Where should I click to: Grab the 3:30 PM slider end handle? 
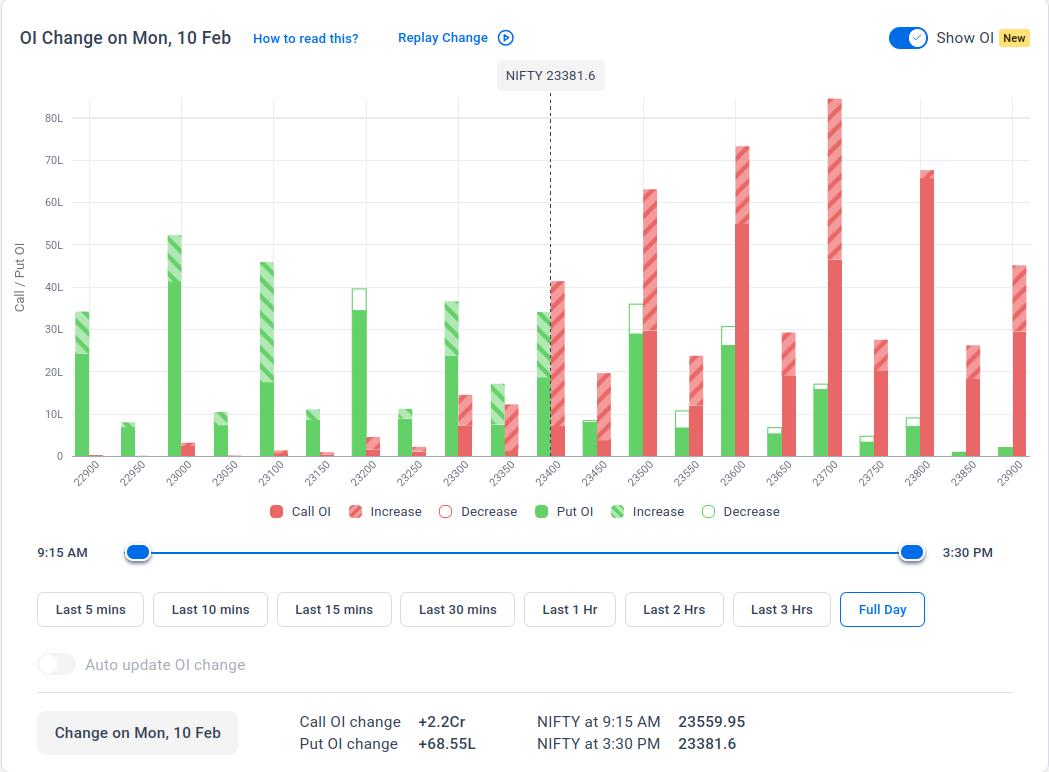(911, 553)
